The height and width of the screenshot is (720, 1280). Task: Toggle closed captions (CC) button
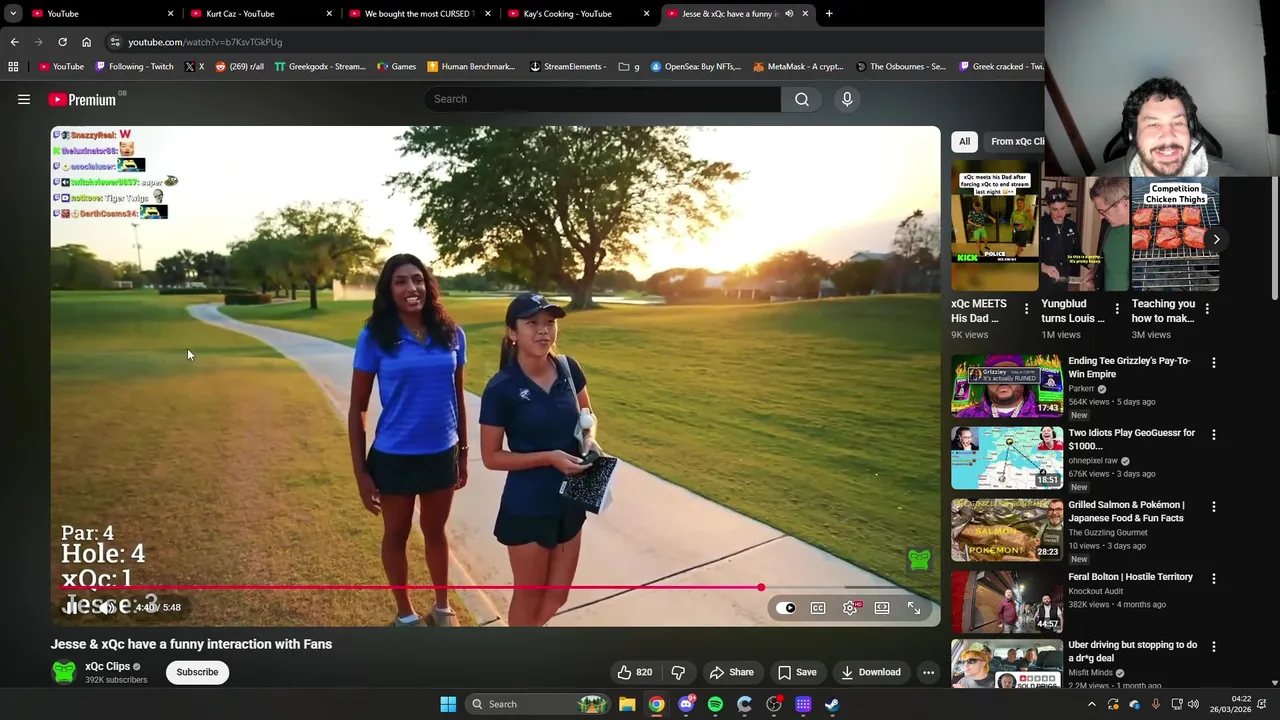[x=818, y=608]
